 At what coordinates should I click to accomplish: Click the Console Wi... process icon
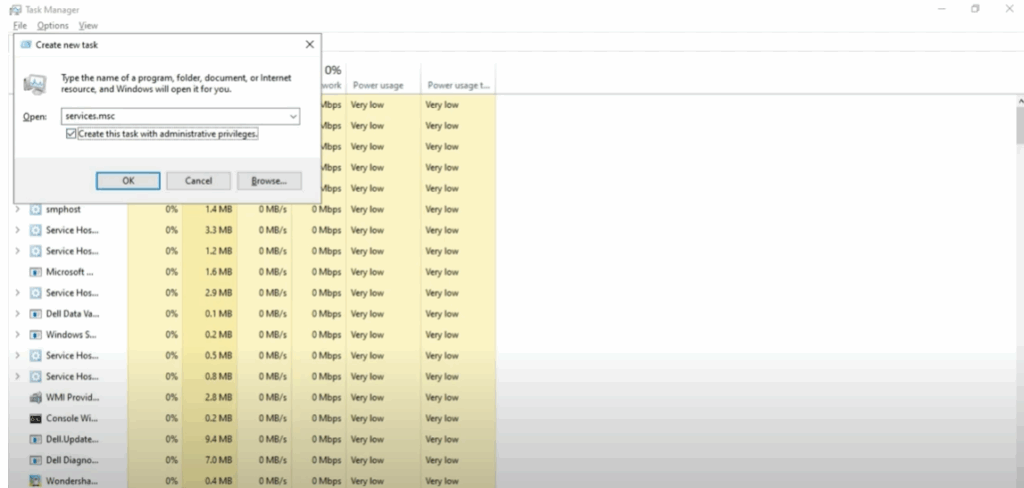(35, 419)
